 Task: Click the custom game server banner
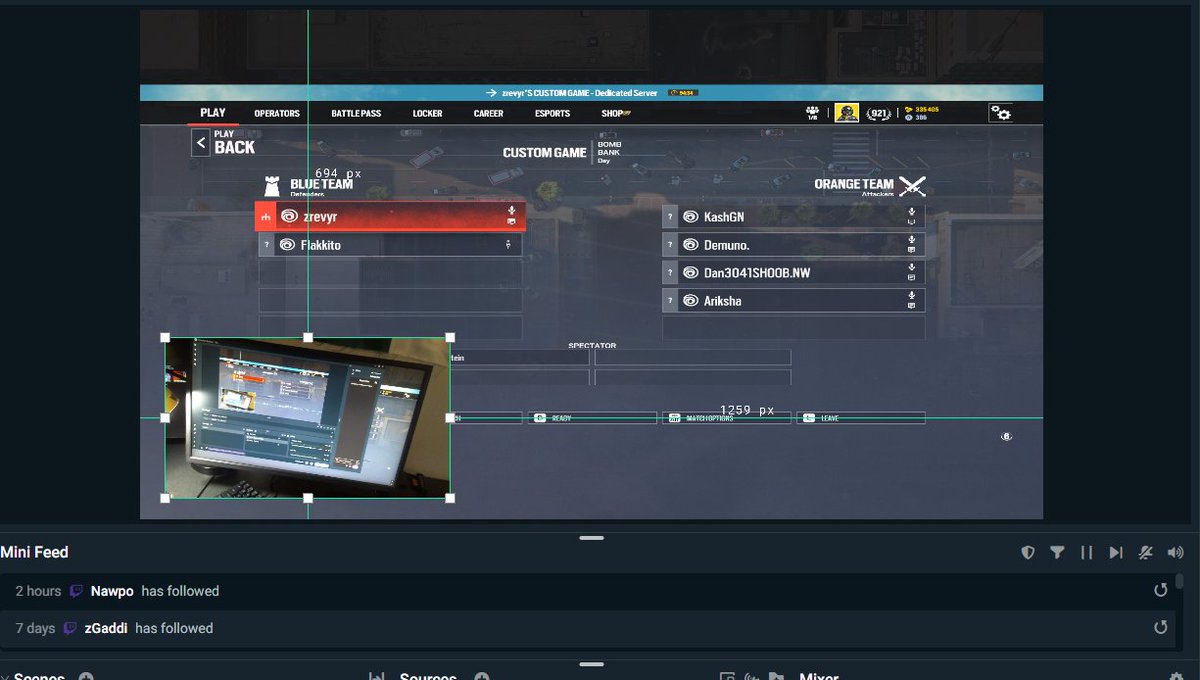tap(591, 93)
